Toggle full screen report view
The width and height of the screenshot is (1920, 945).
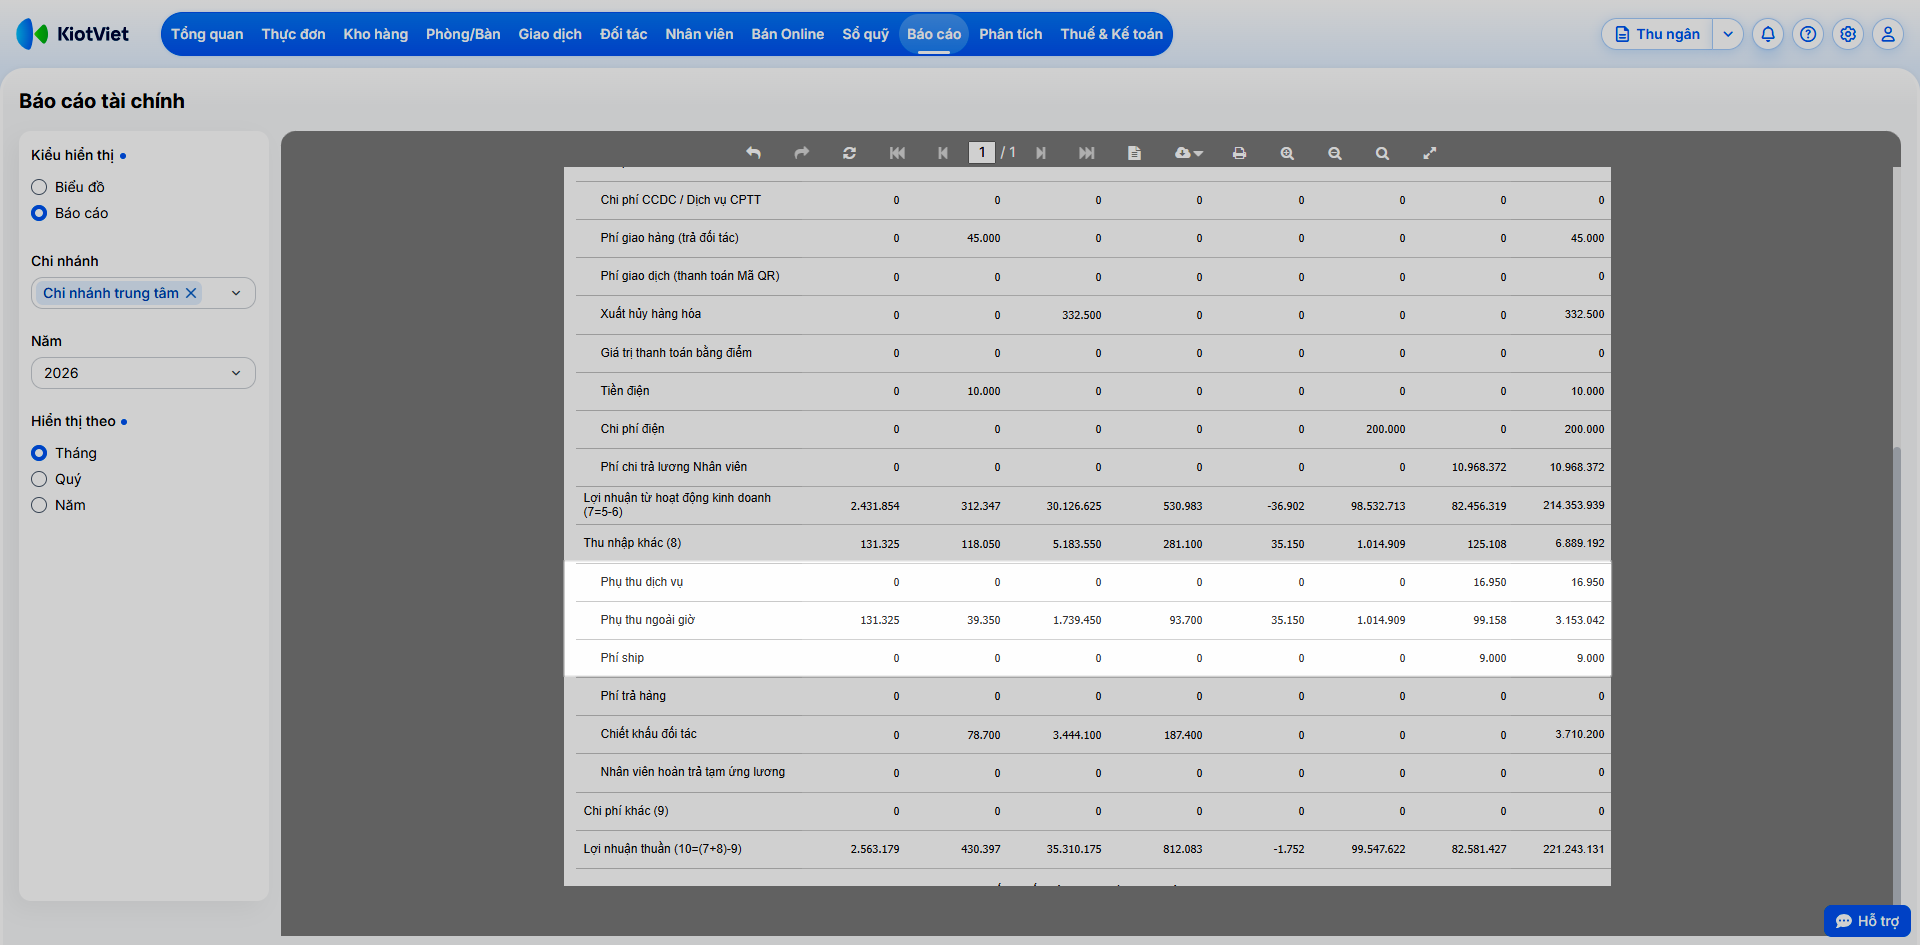click(x=1430, y=153)
